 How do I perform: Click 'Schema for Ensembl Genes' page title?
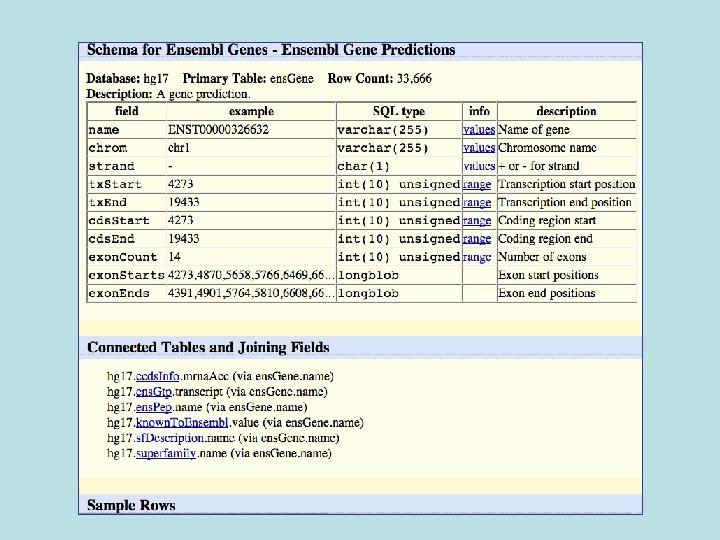click(x=271, y=50)
